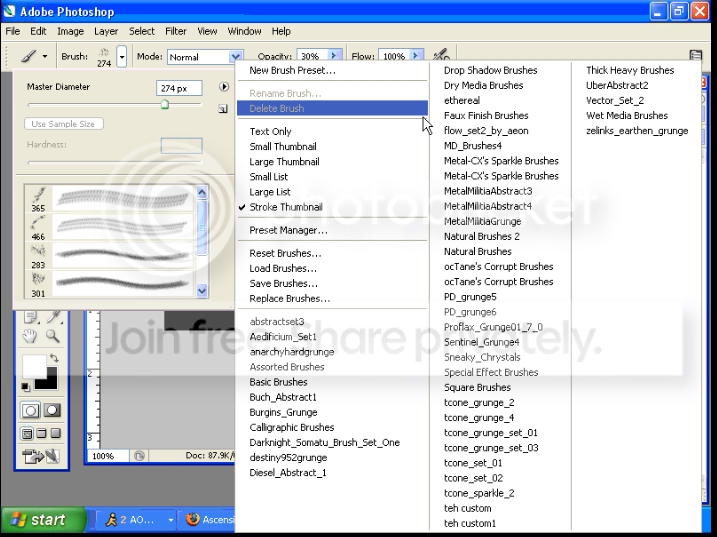Open the File menu
The width and height of the screenshot is (717, 537).
pyautogui.click(x=13, y=31)
